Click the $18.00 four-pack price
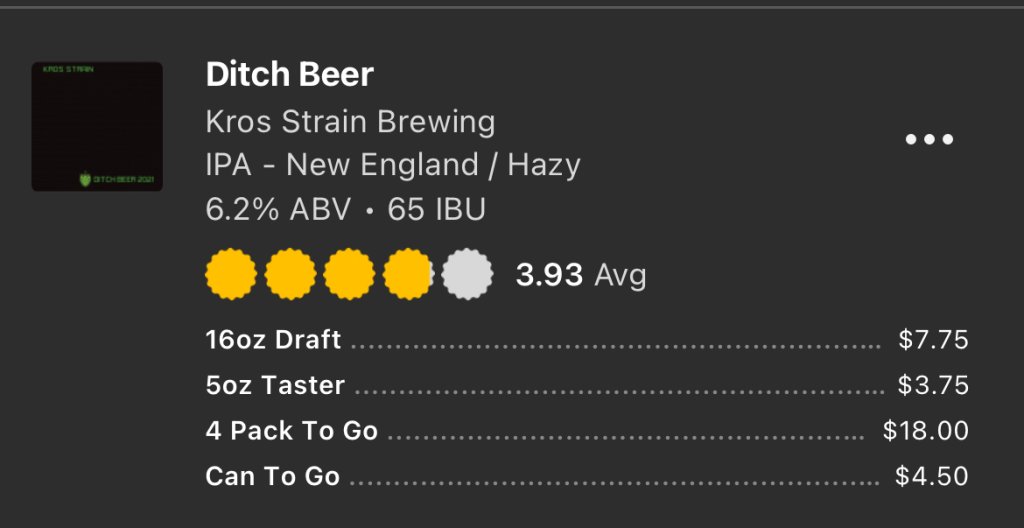Viewport: 1024px width, 528px height. coord(925,431)
